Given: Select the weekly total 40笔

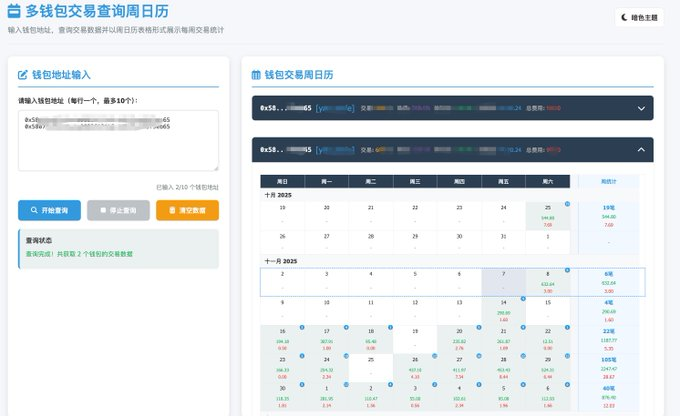Looking at the screenshot, I should (x=608, y=389).
